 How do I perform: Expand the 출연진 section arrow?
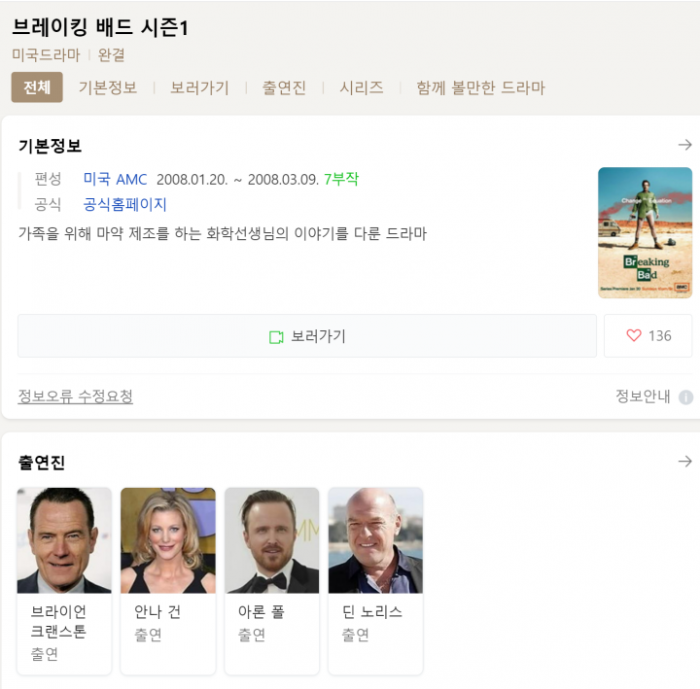685,461
